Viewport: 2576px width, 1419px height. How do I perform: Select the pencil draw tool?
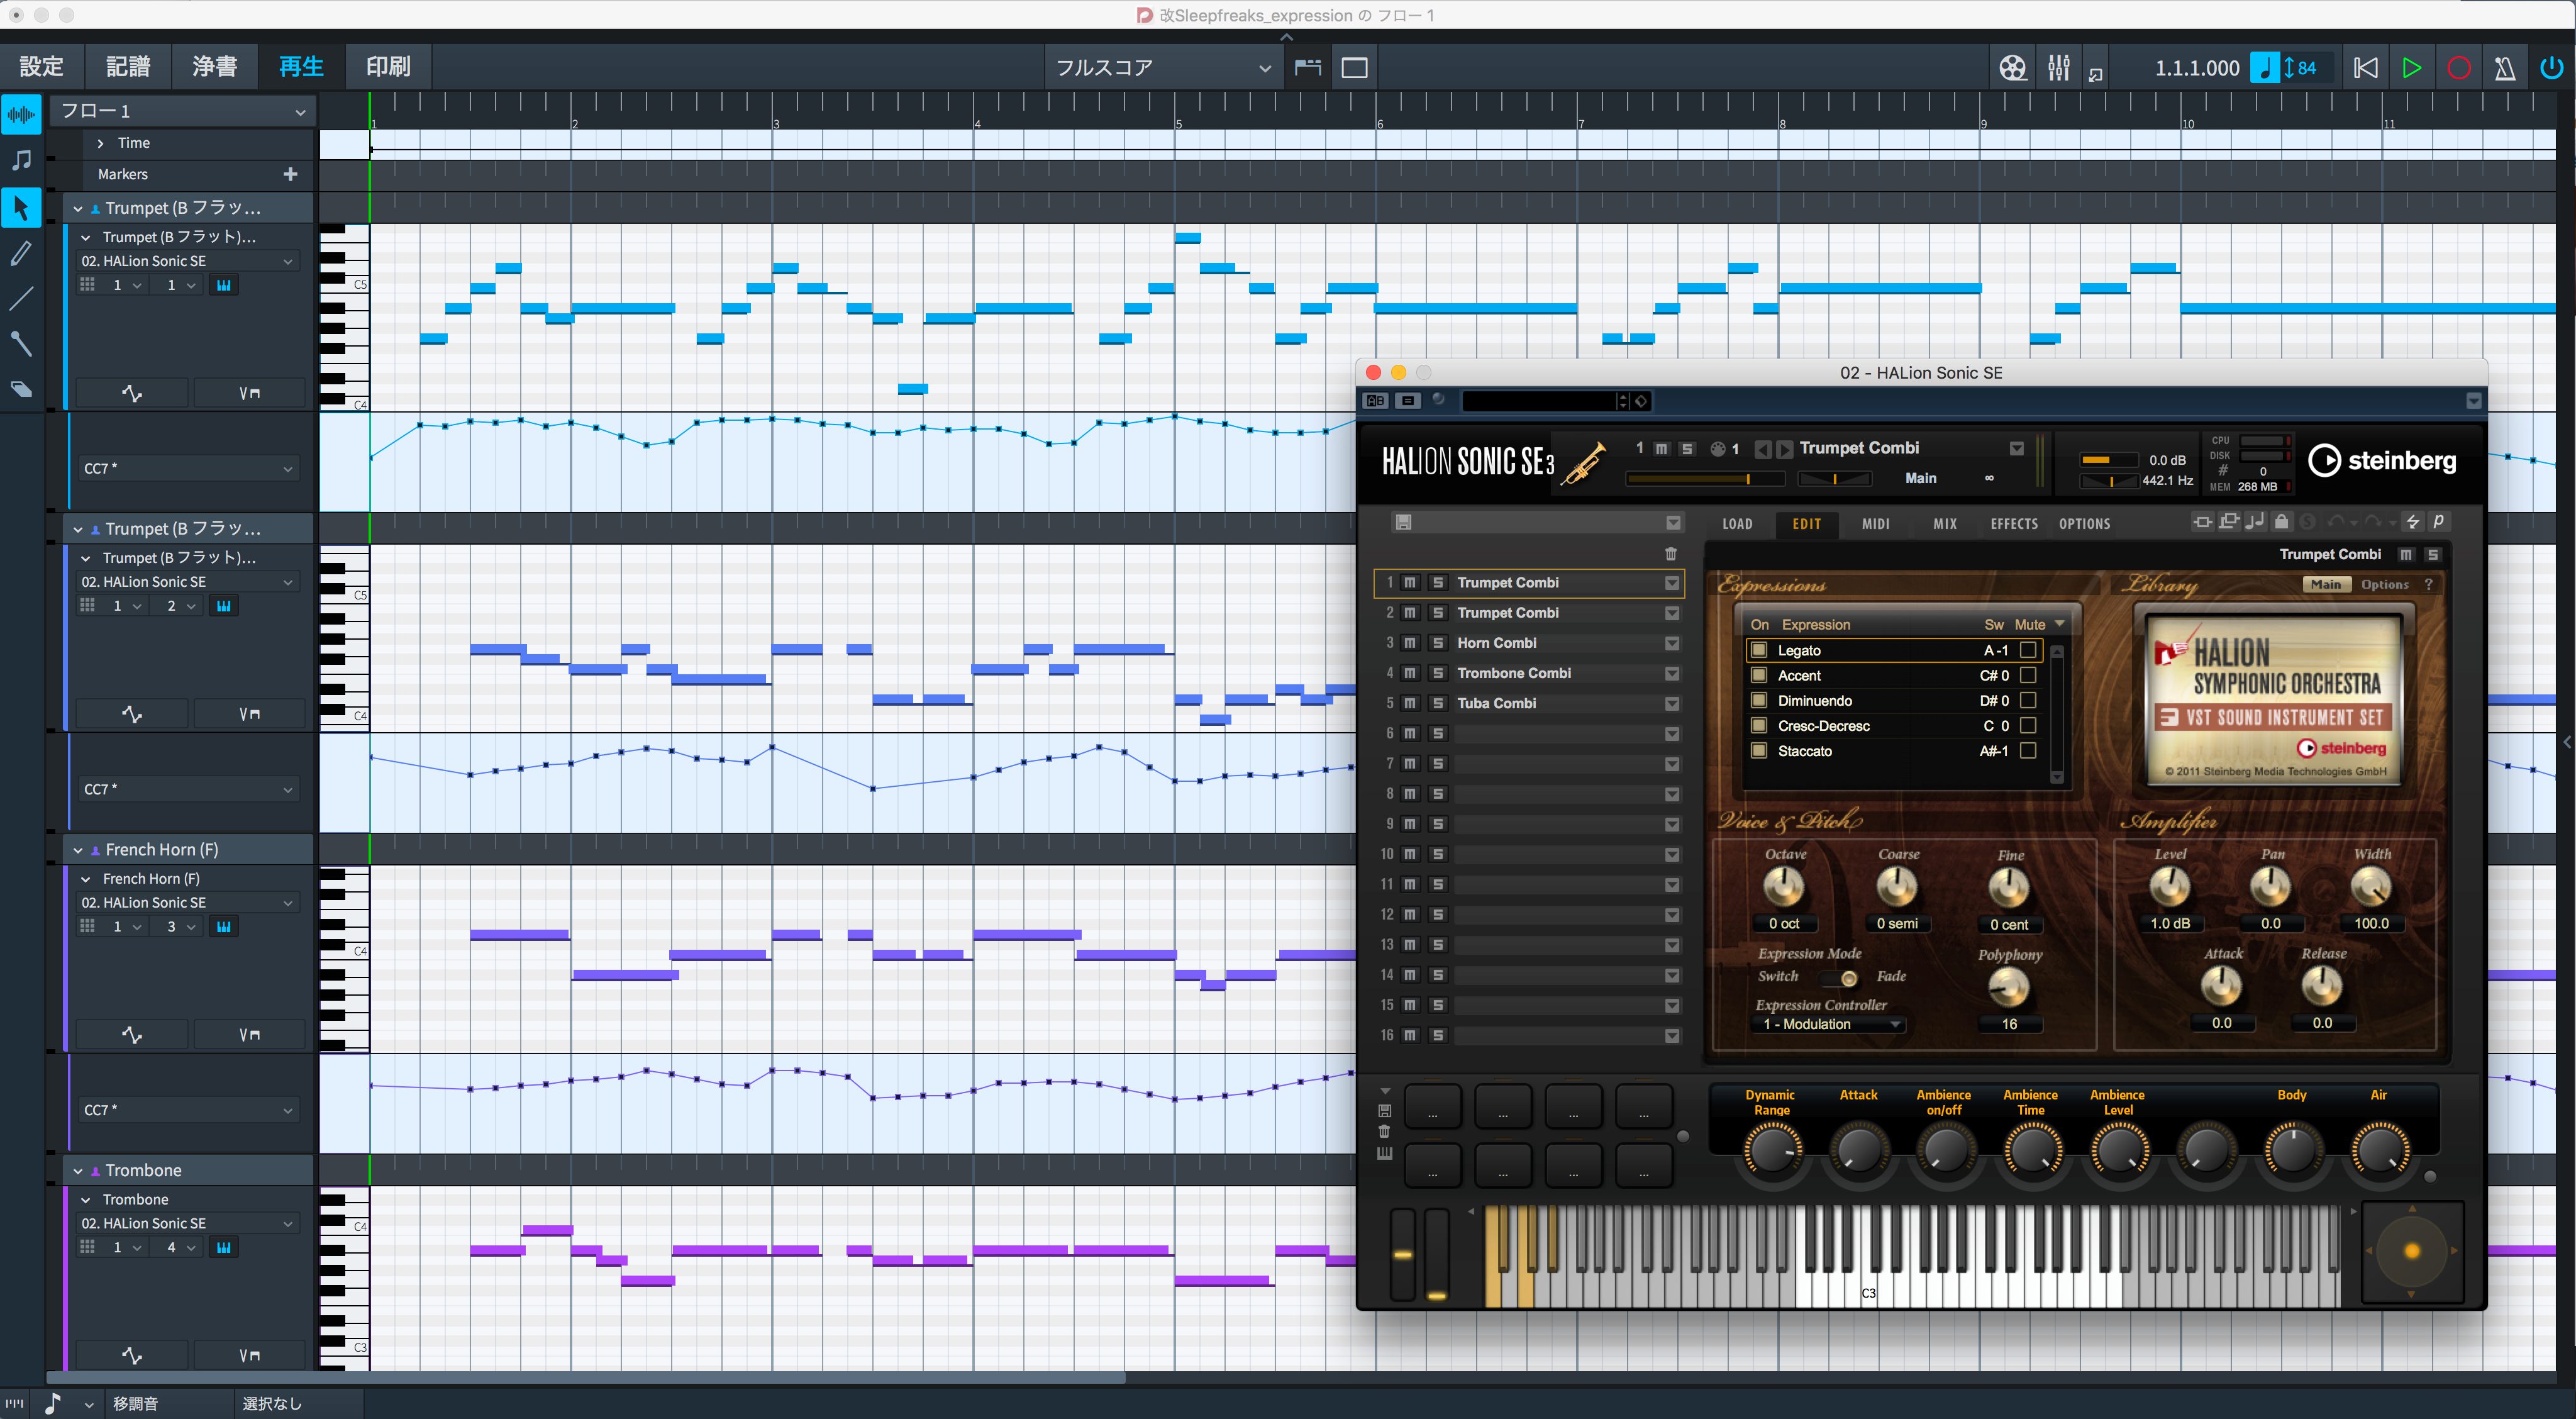tap(21, 253)
